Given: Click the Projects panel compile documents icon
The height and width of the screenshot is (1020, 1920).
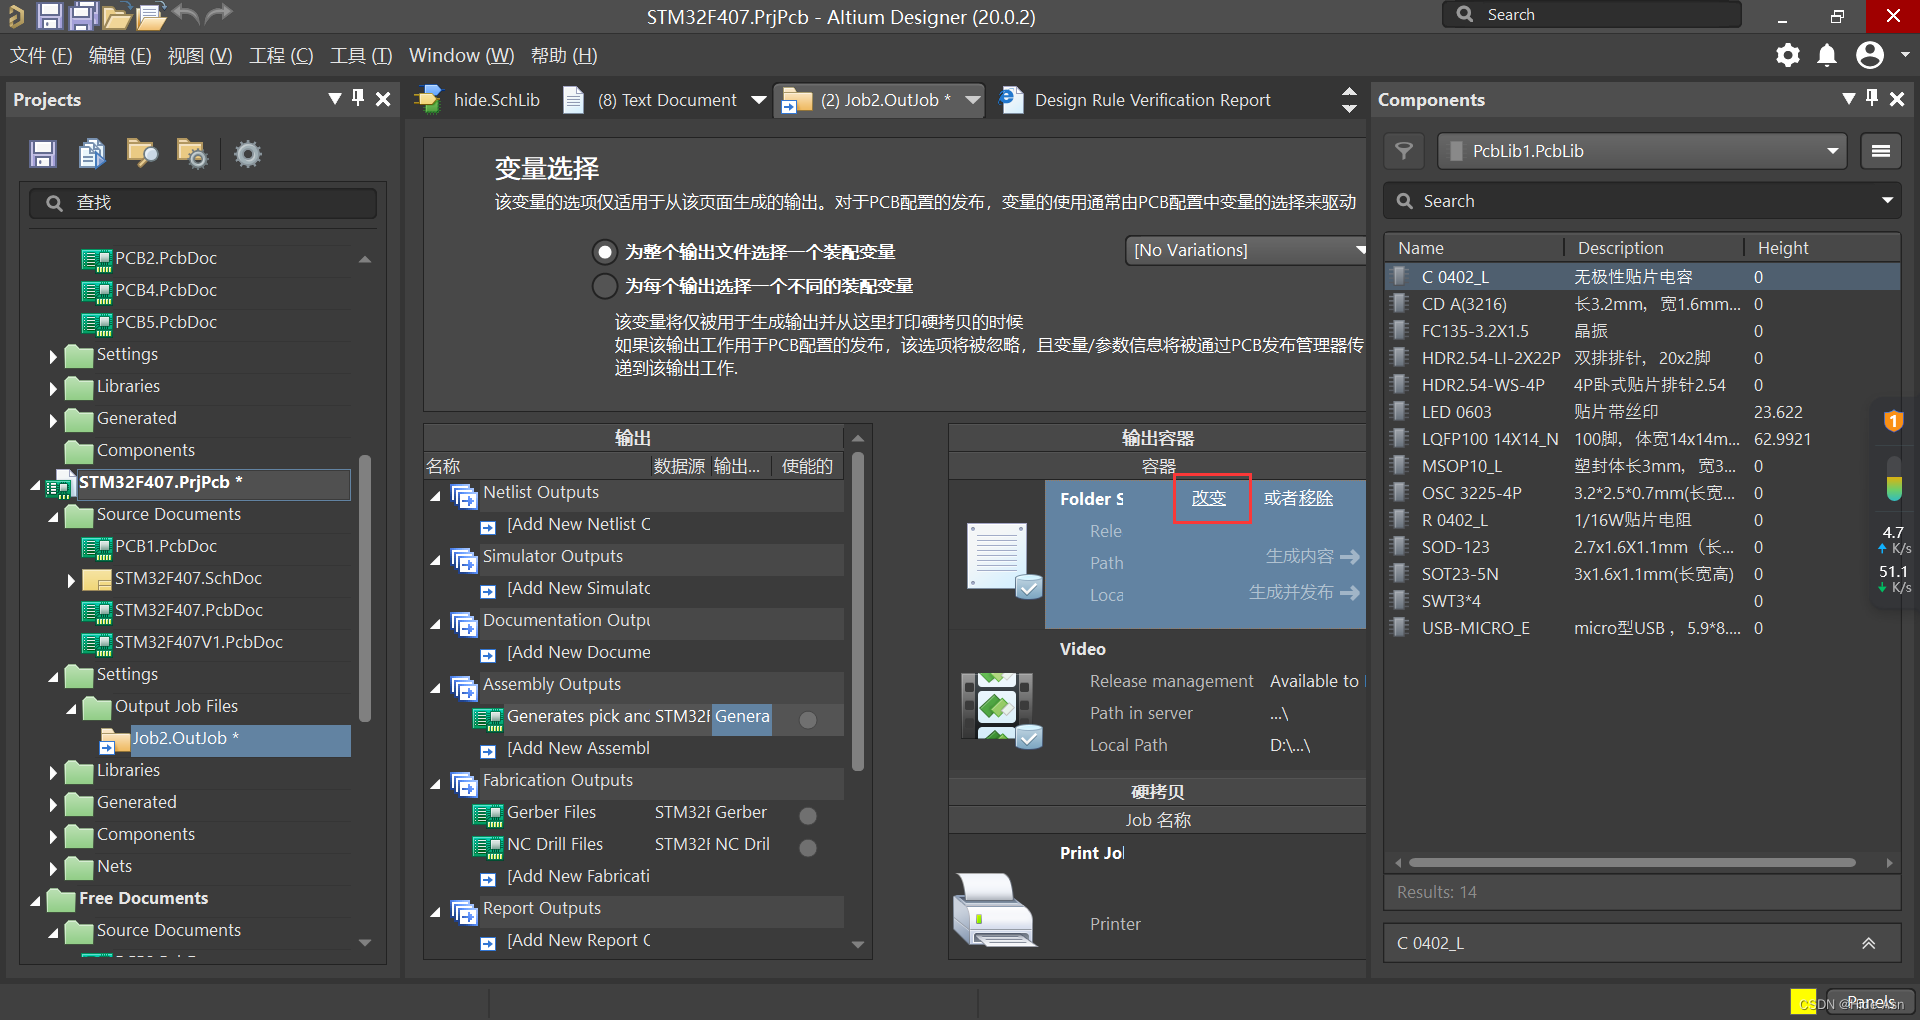Looking at the screenshot, I should 92,153.
